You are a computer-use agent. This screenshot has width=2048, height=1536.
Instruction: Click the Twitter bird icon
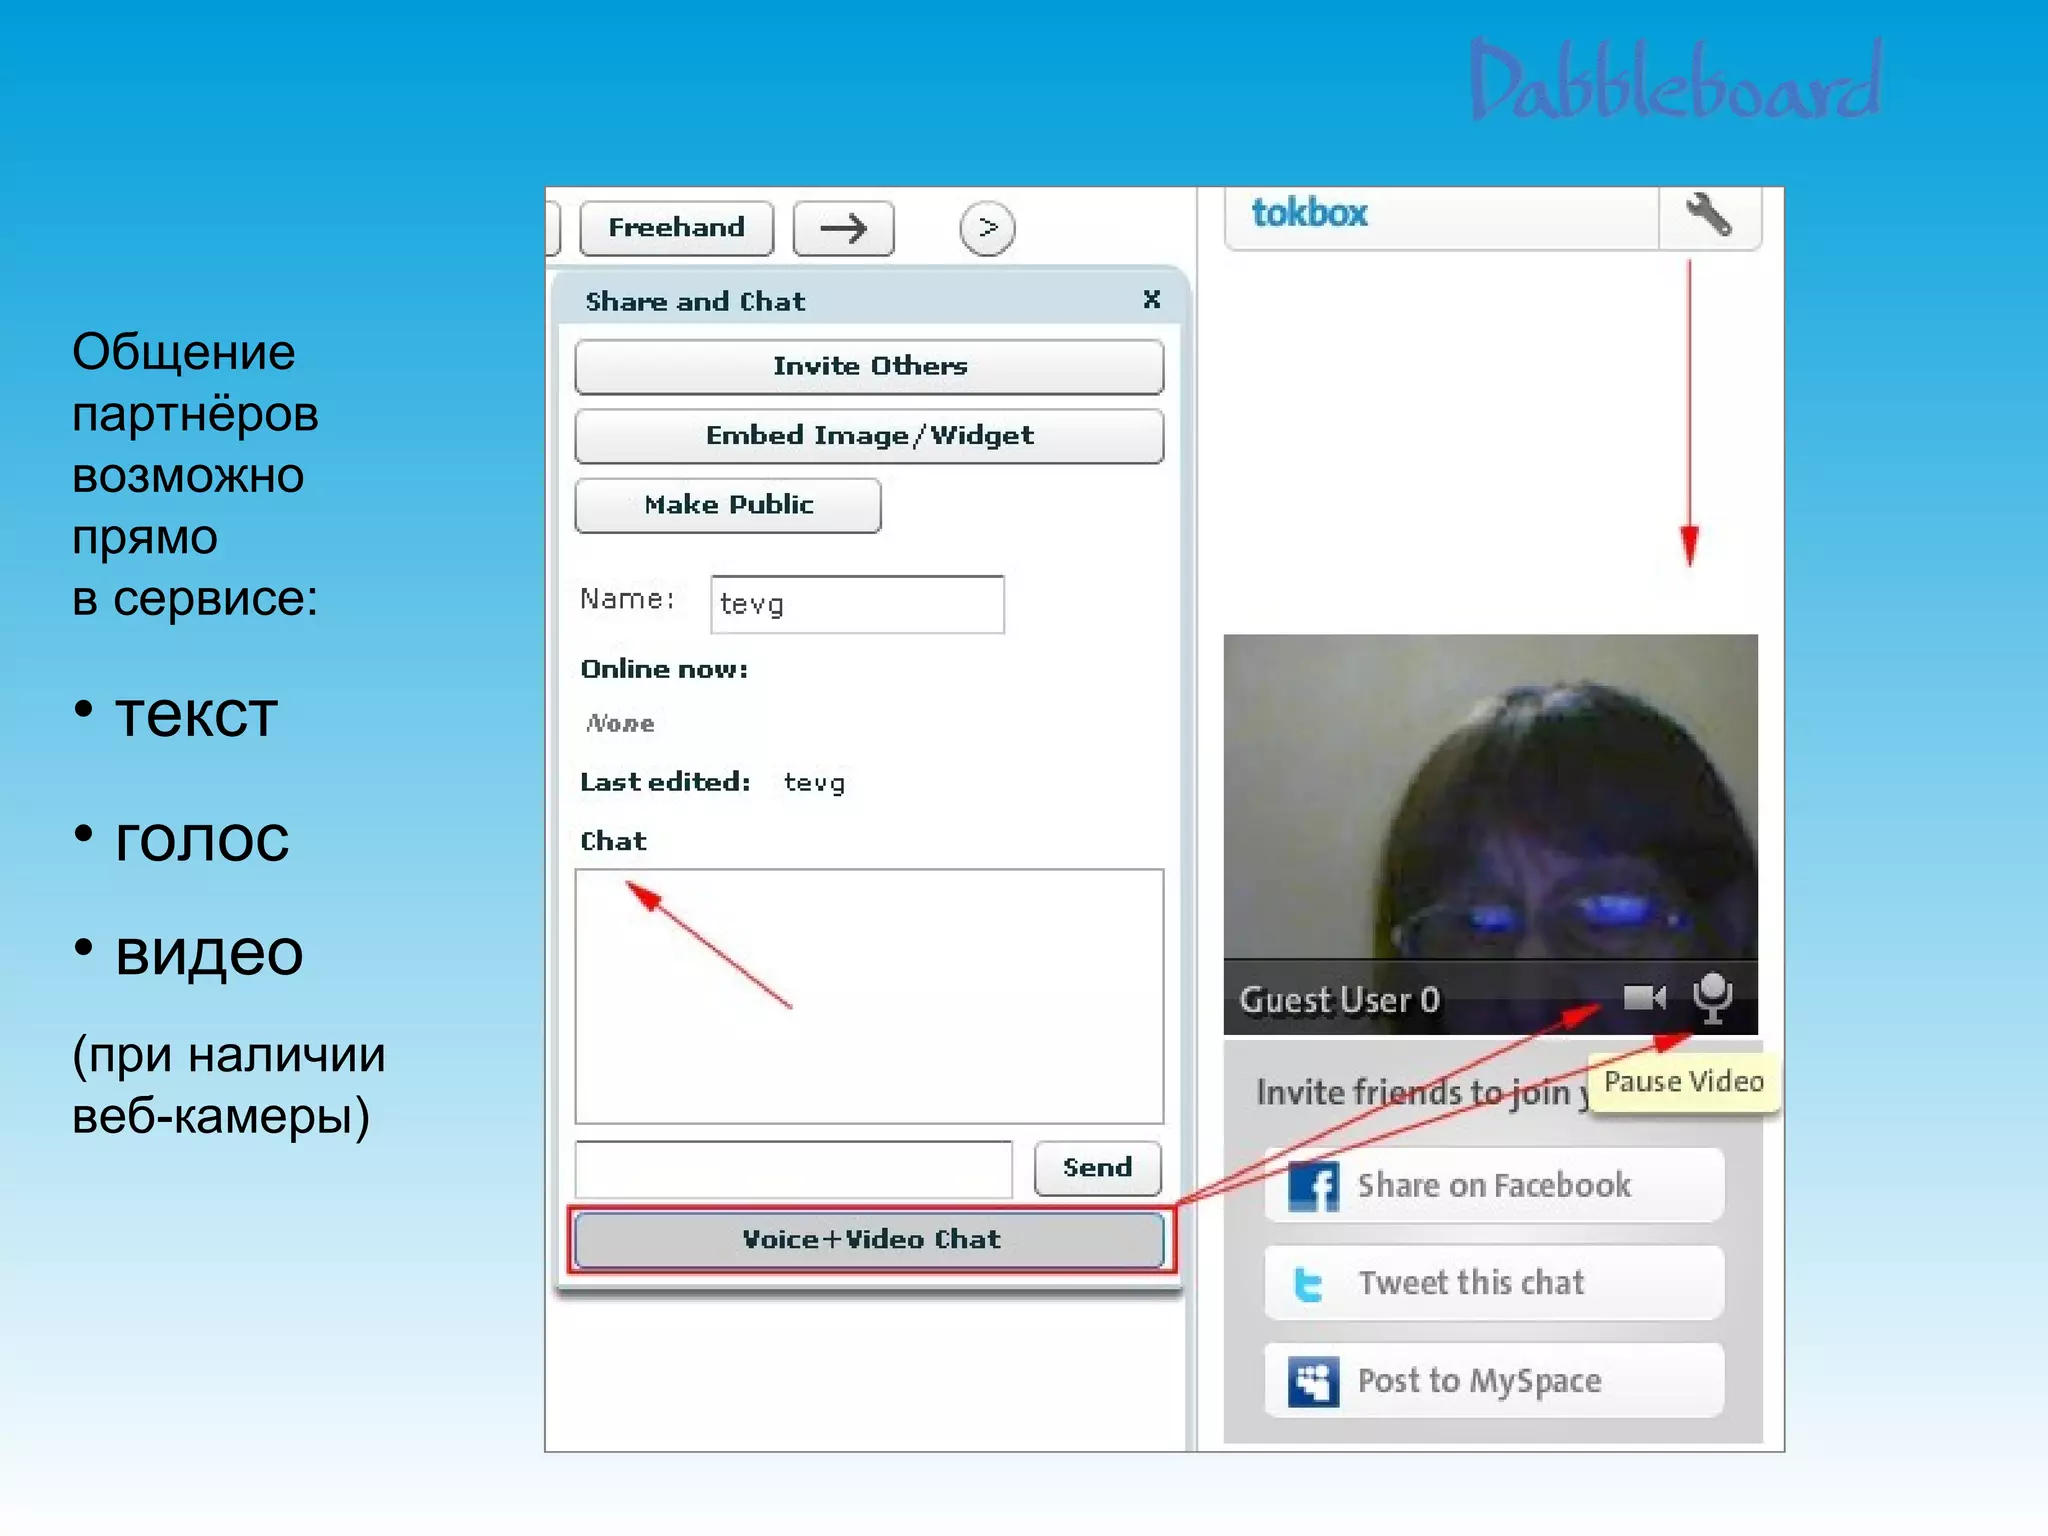(x=1309, y=1283)
